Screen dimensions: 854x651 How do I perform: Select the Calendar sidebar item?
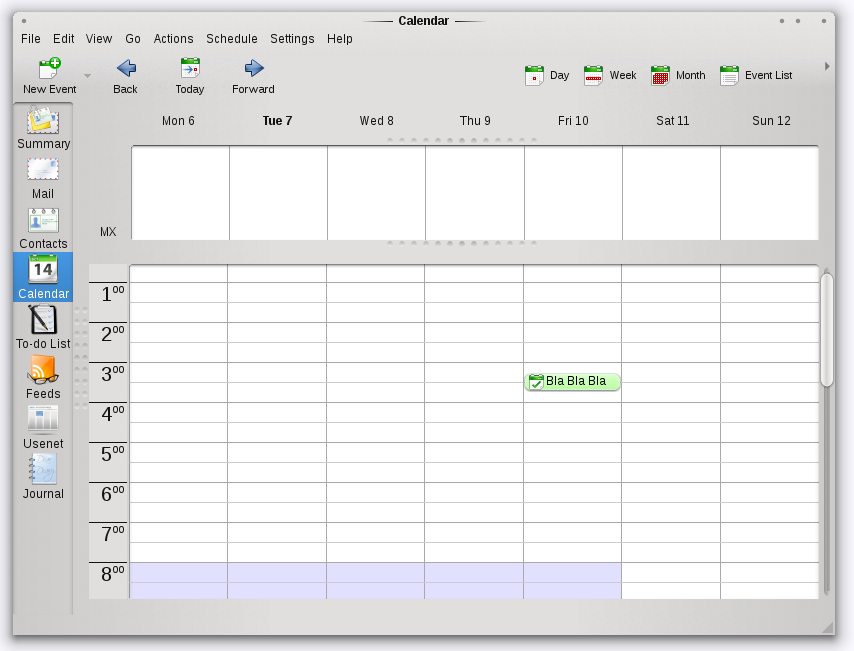tap(43, 277)
